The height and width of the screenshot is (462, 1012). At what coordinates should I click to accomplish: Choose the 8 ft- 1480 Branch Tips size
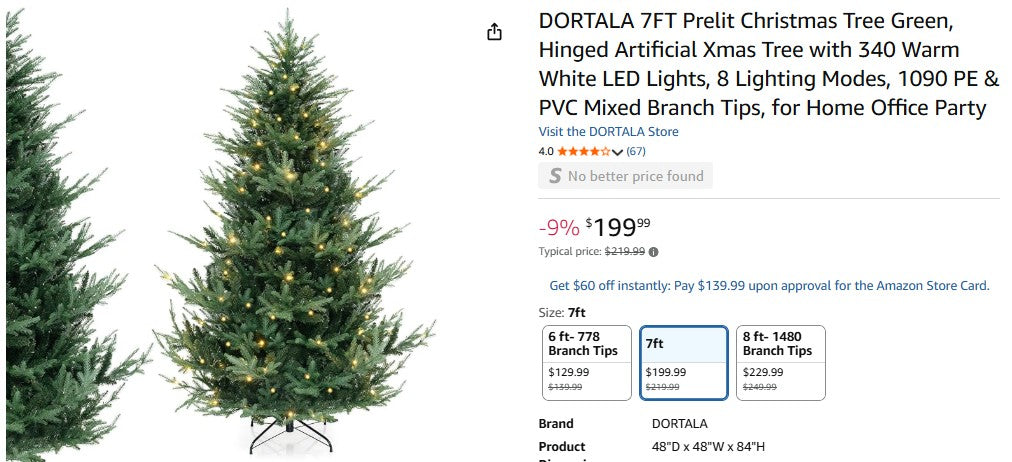click(780, 362)
